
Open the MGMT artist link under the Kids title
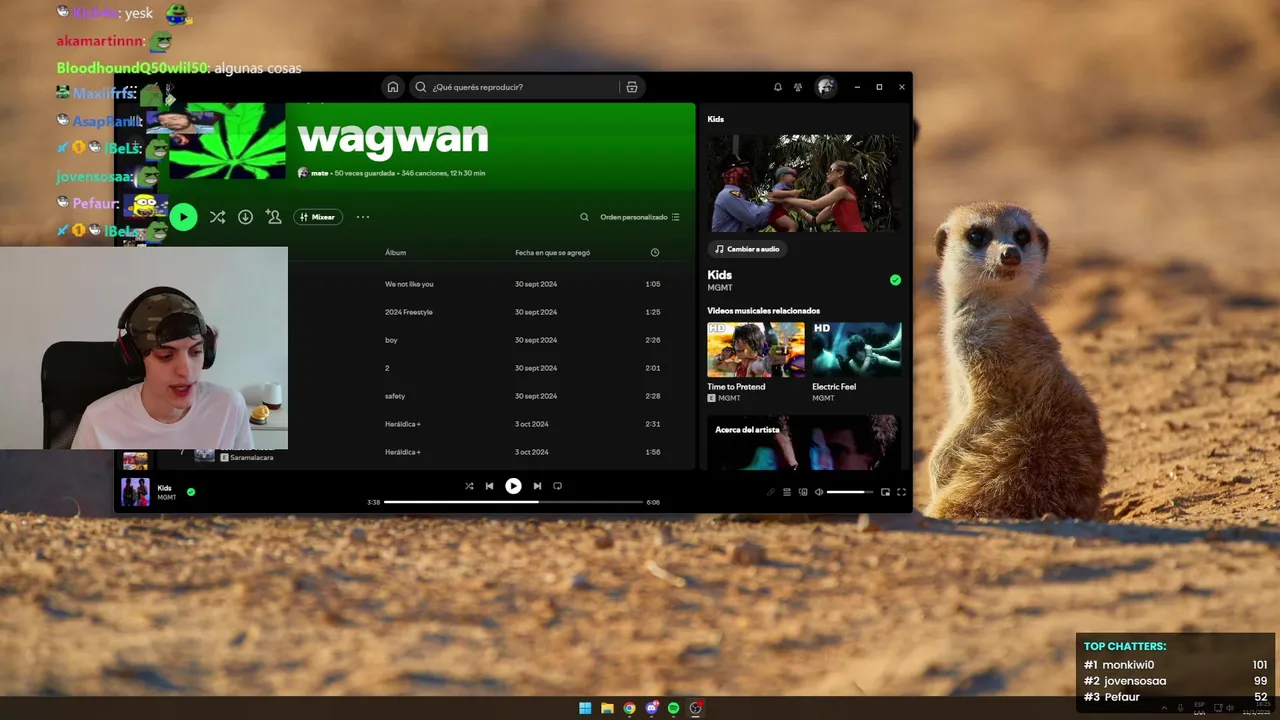coord(720,288)
